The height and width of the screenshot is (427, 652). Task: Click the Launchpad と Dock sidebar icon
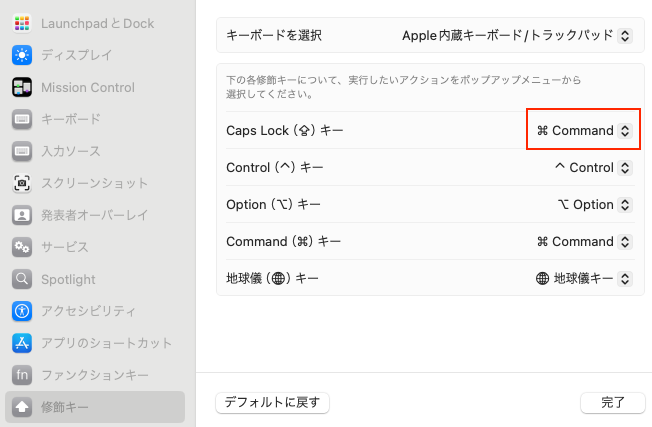[x=22, y=23]
